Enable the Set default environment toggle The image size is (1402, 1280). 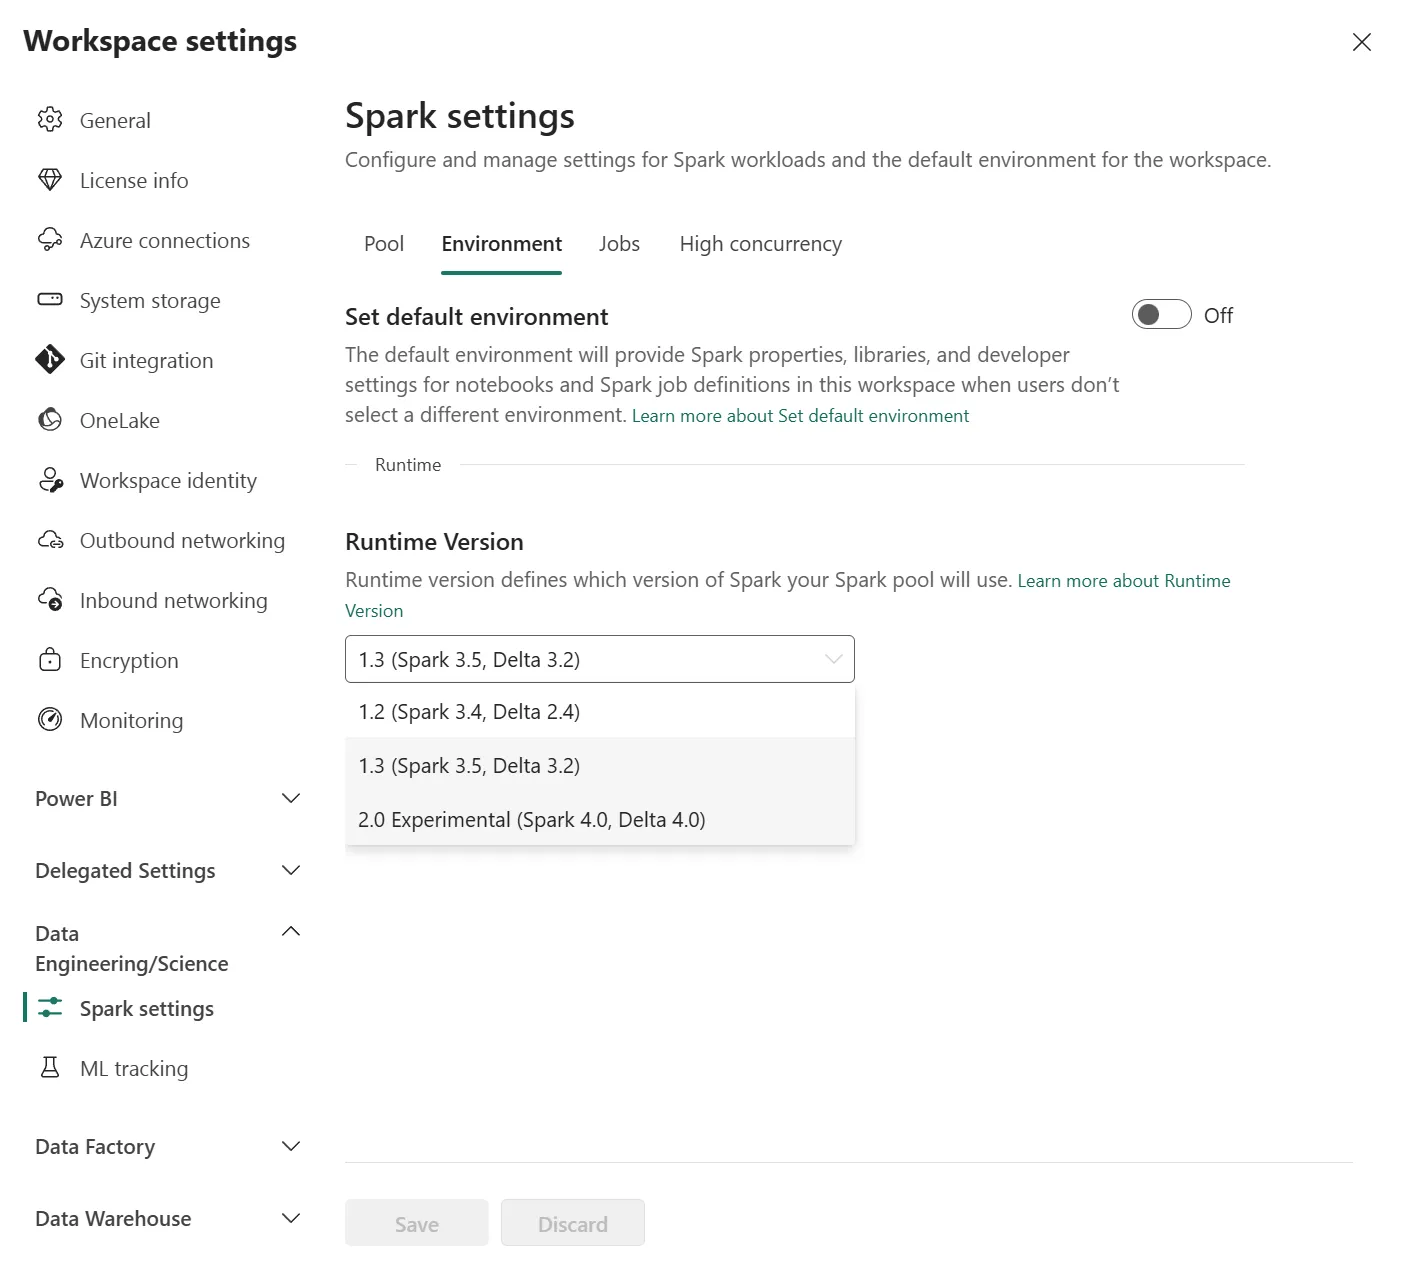1161,315
